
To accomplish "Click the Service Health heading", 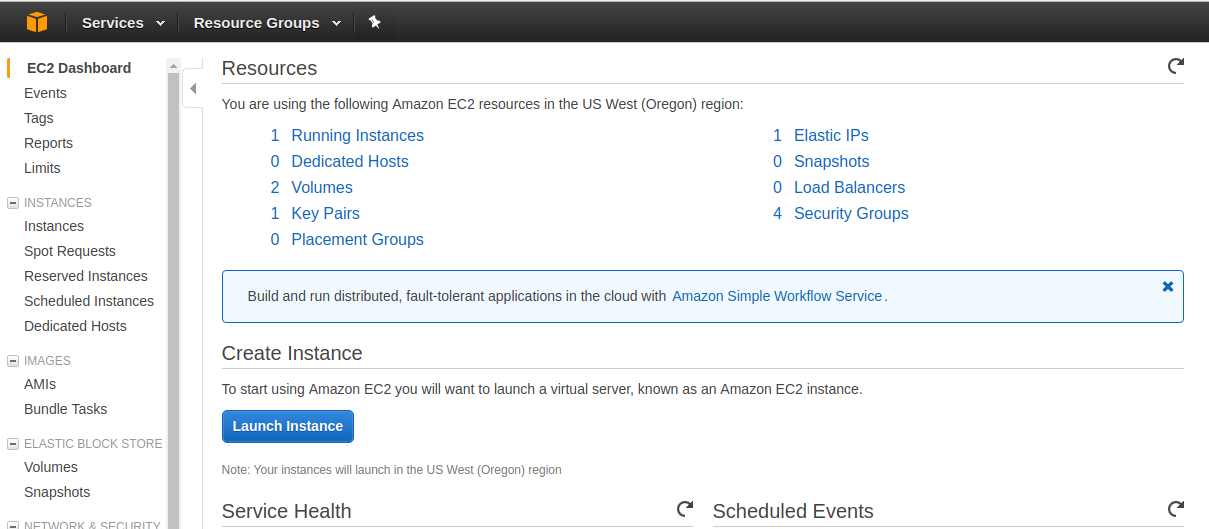I will click(x=287, y=511).
